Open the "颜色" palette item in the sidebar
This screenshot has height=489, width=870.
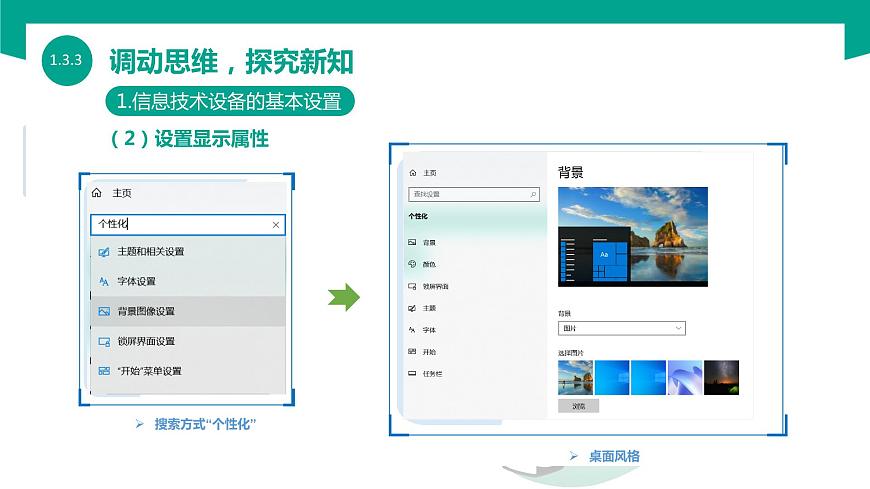coord(429,264)
